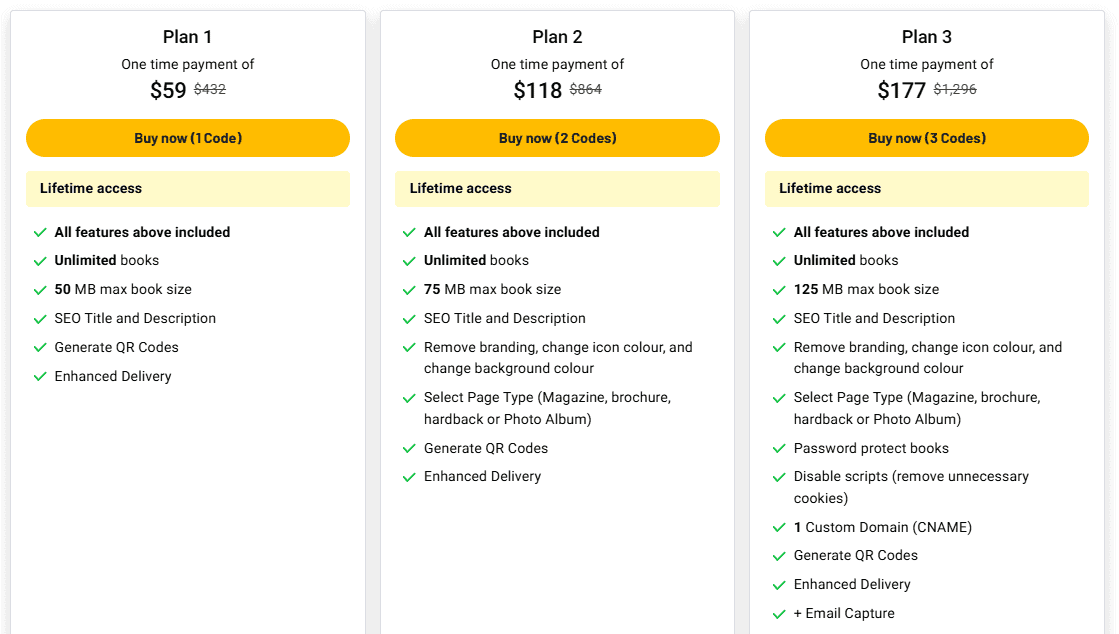Click the crossed-out $1,296 price
The width and height of the screenshot is (1119, 634).
tap(955, 90)
